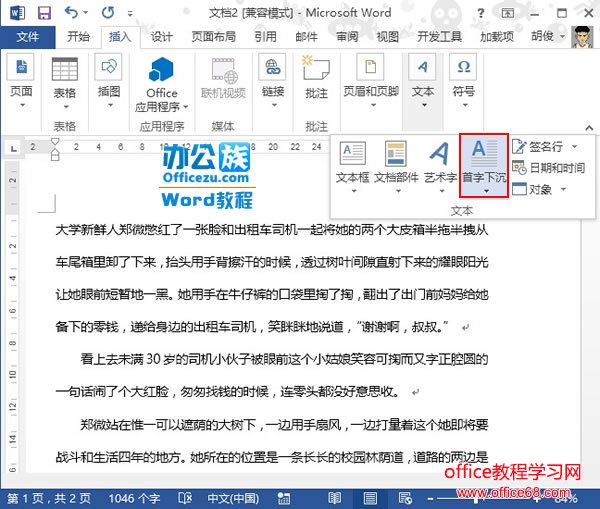Click the Save icon in quick access toolbar

point(44,13)
